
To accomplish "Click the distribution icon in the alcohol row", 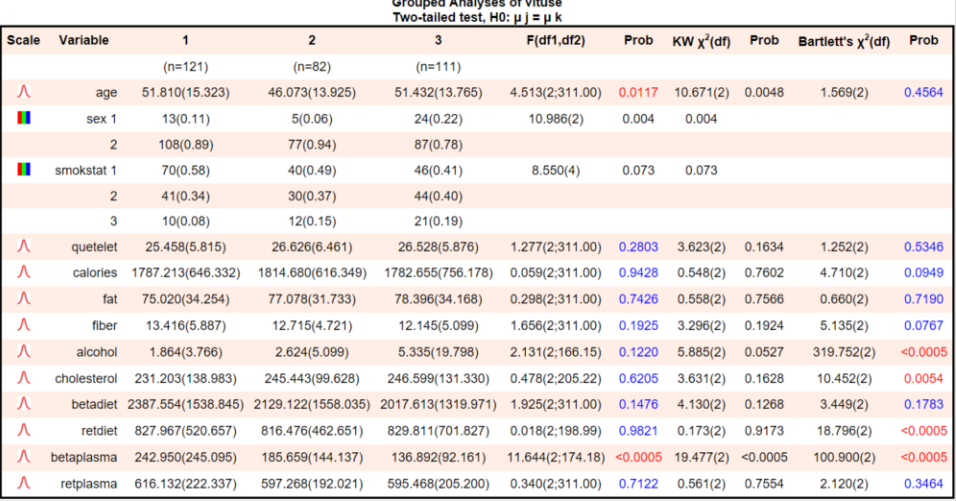I will tap(24, 352).
